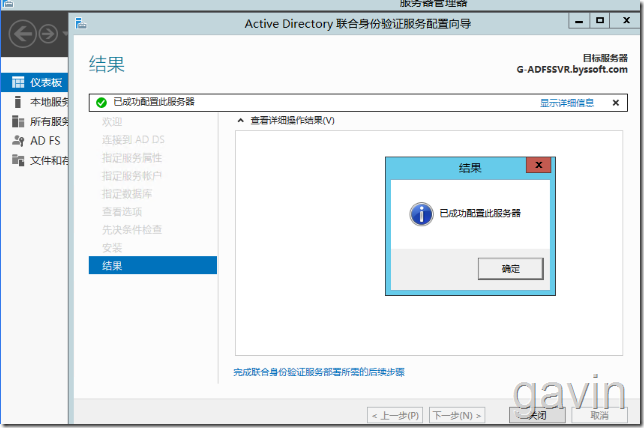
Task: Click the blue information icon in the 结果 dialog
Action: click(x=421, y=214)
